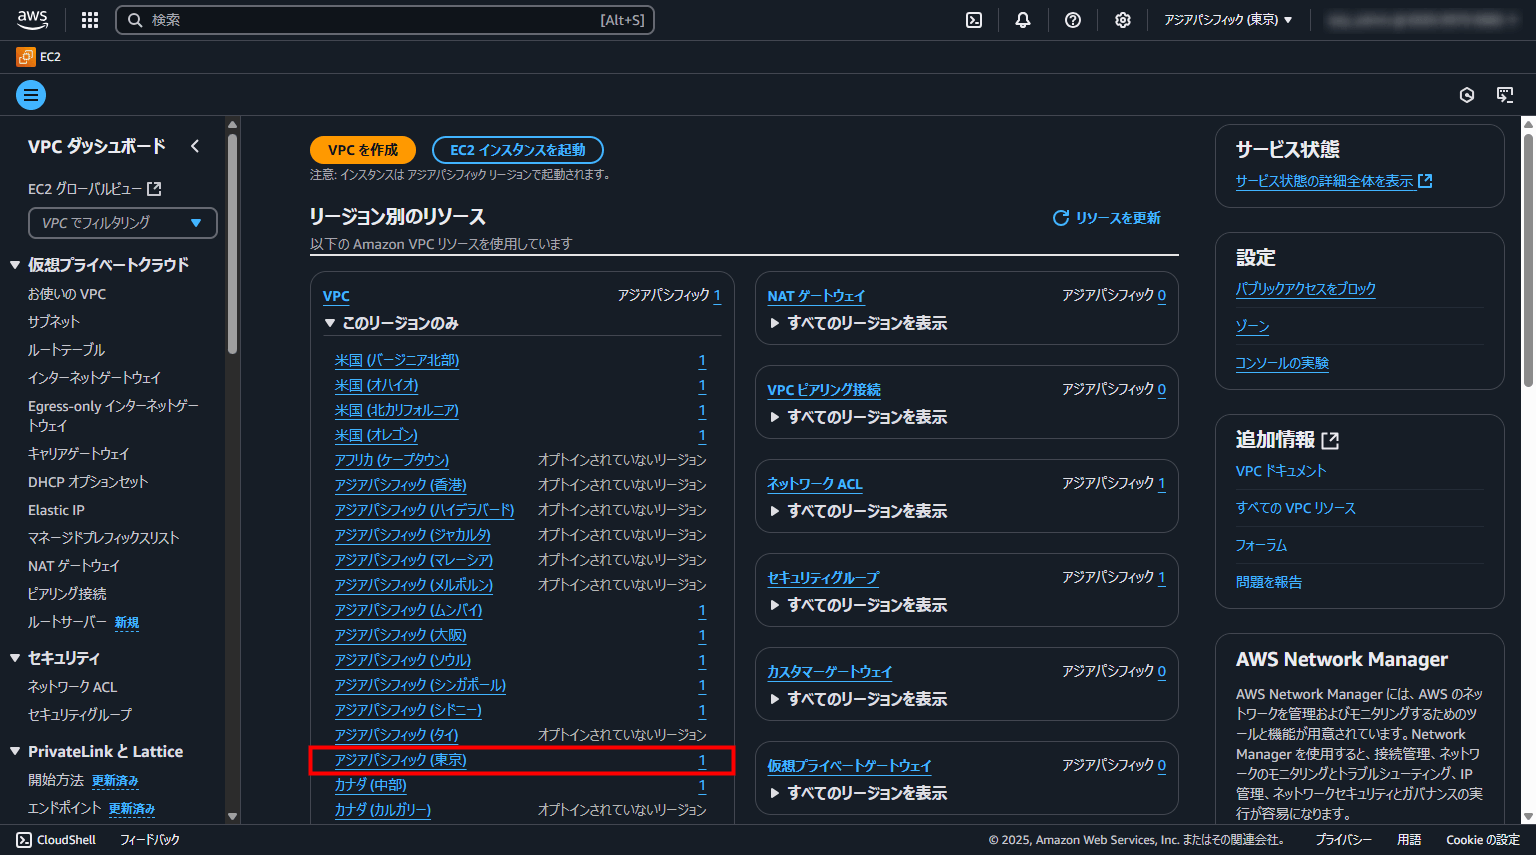The height and width of the screenshot is (855, 1536).
Task: Open the アジアパシフィック (東京) region link
Action: [400, 760]
